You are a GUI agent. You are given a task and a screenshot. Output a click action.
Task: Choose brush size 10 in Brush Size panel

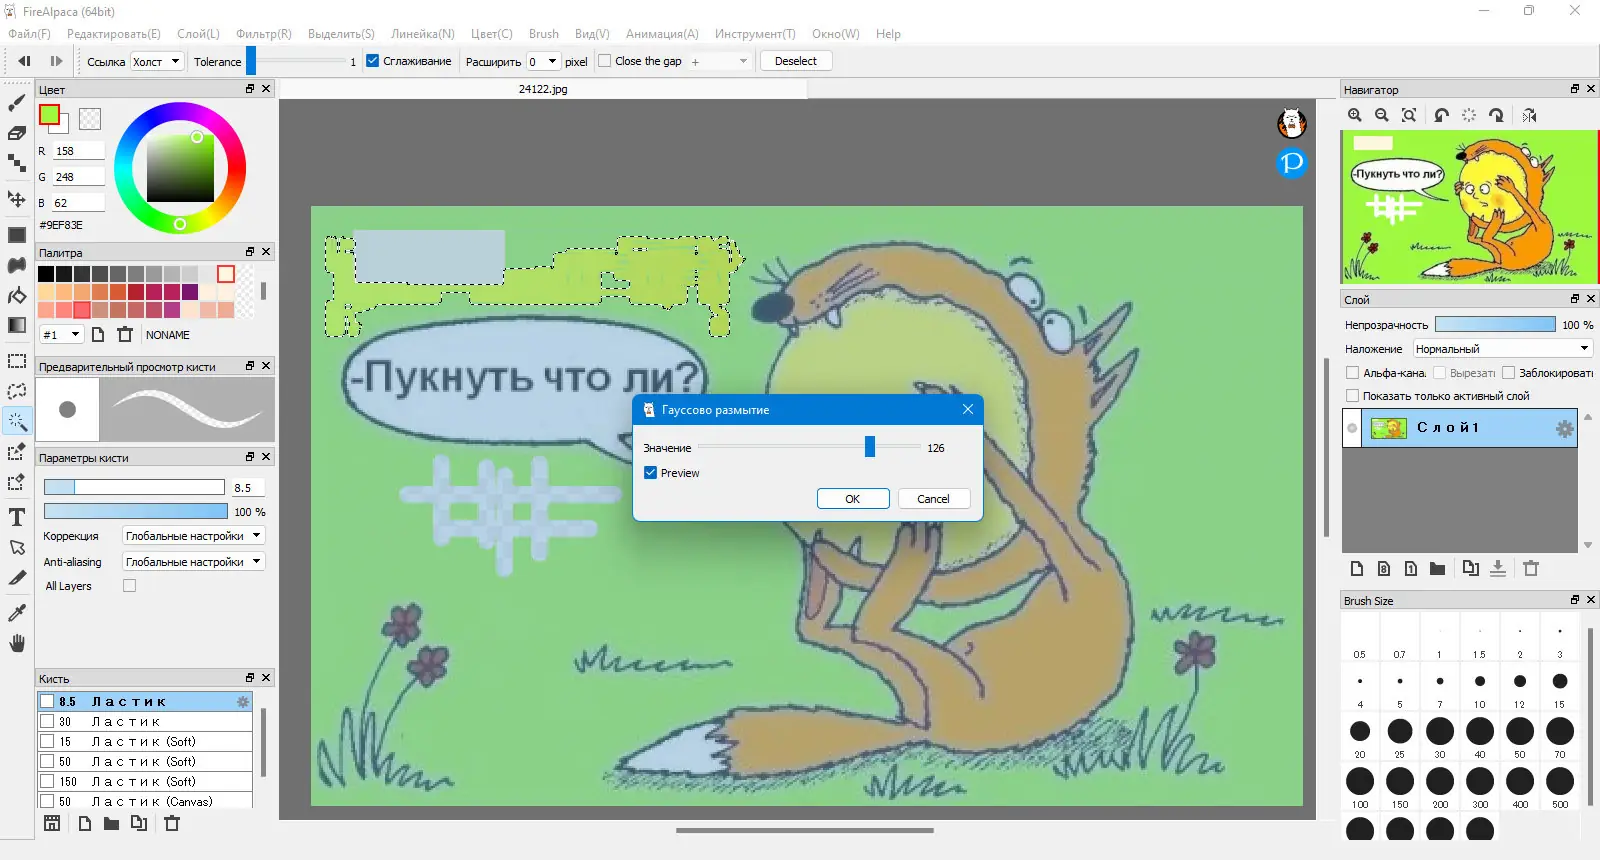click(1479, 681)
